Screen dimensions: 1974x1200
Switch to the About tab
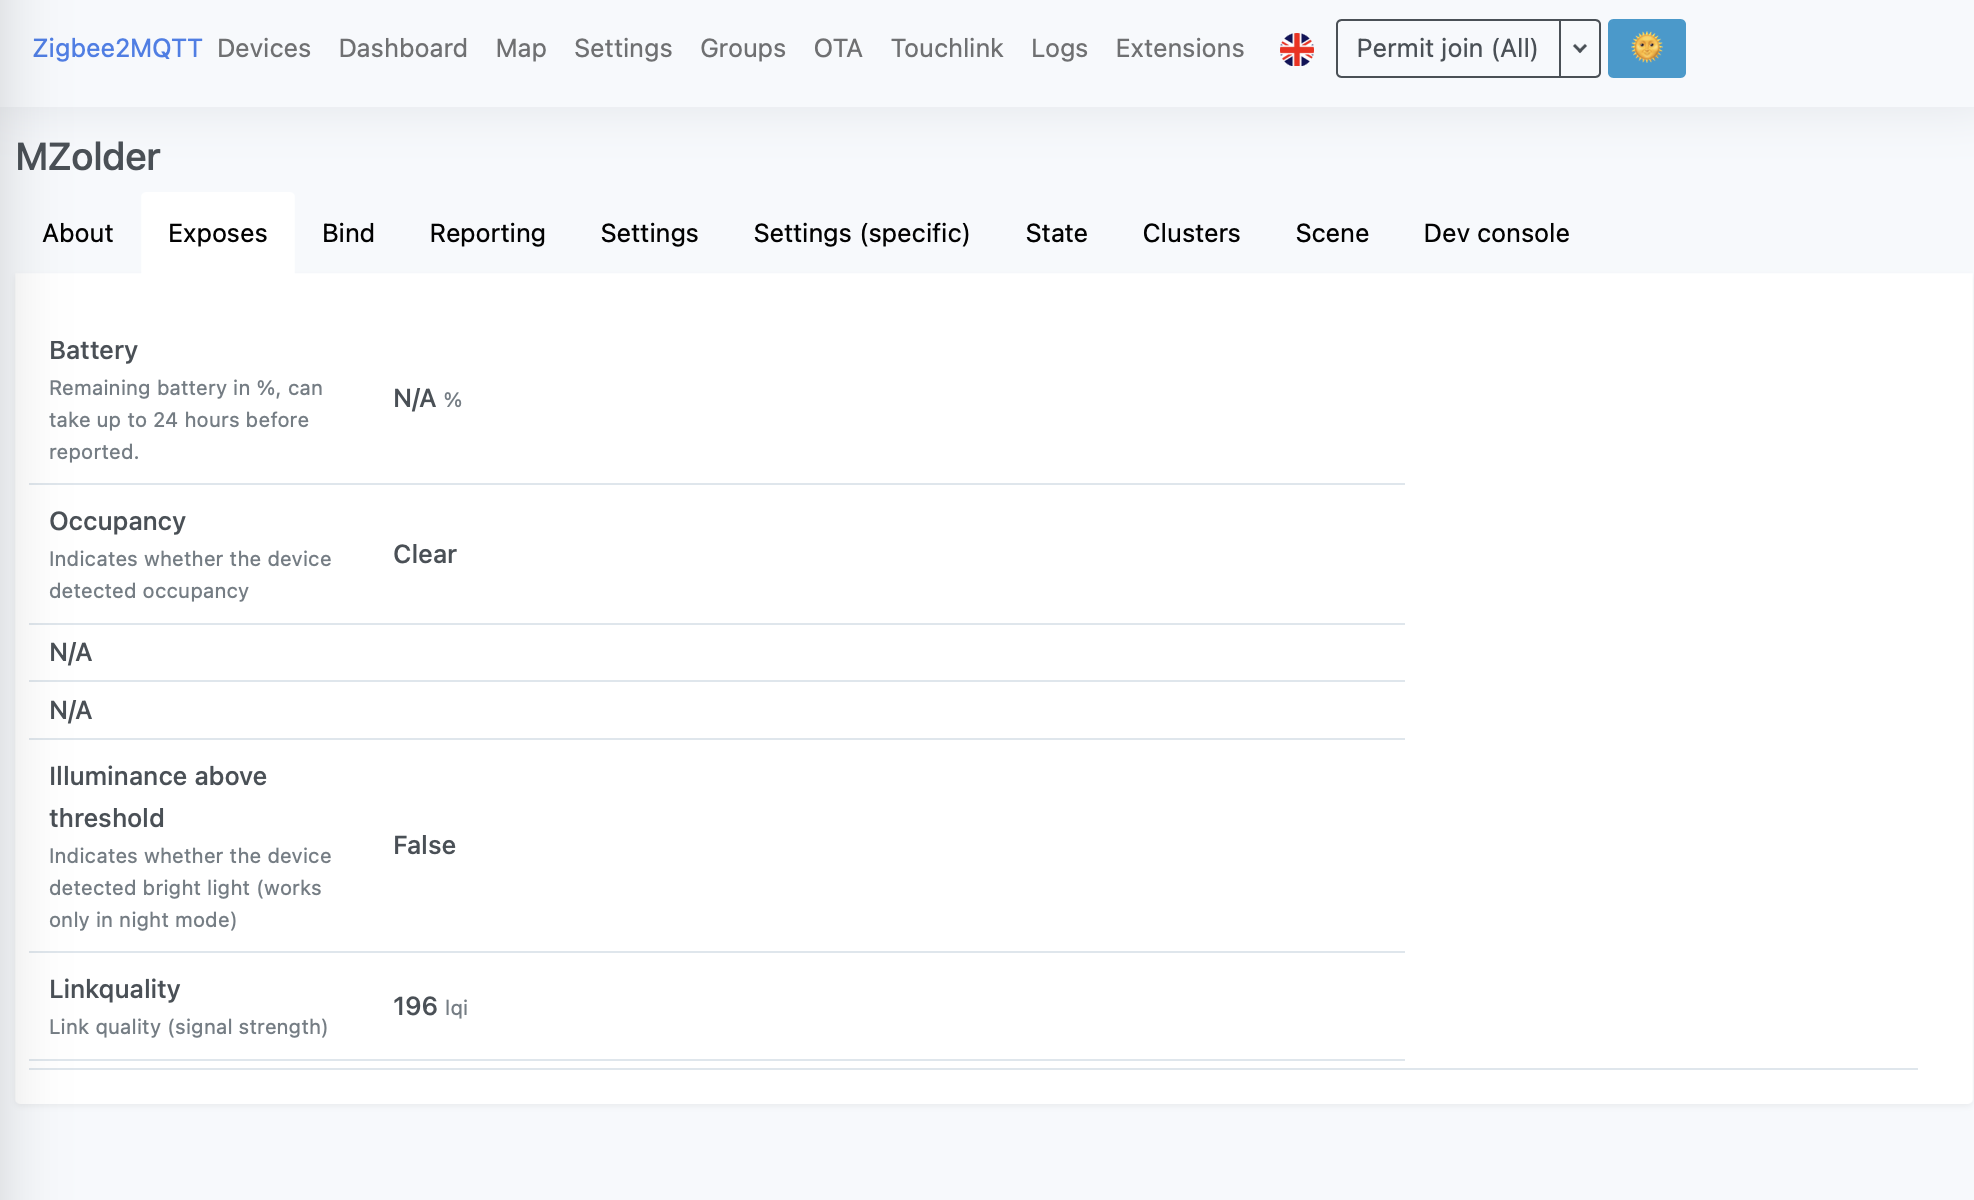(x=77, y=233)
